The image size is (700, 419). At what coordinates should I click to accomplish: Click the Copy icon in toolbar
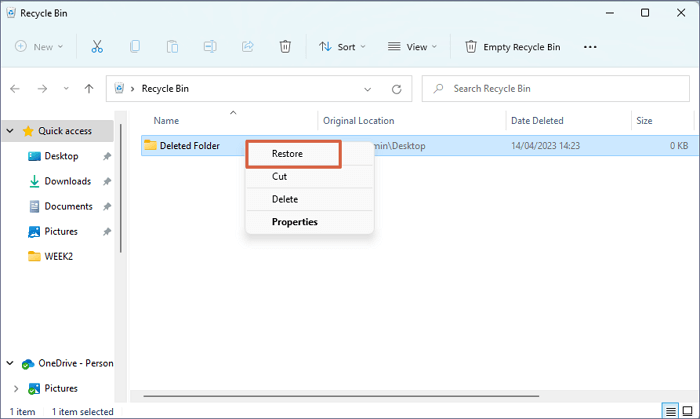tap(134, 47)
